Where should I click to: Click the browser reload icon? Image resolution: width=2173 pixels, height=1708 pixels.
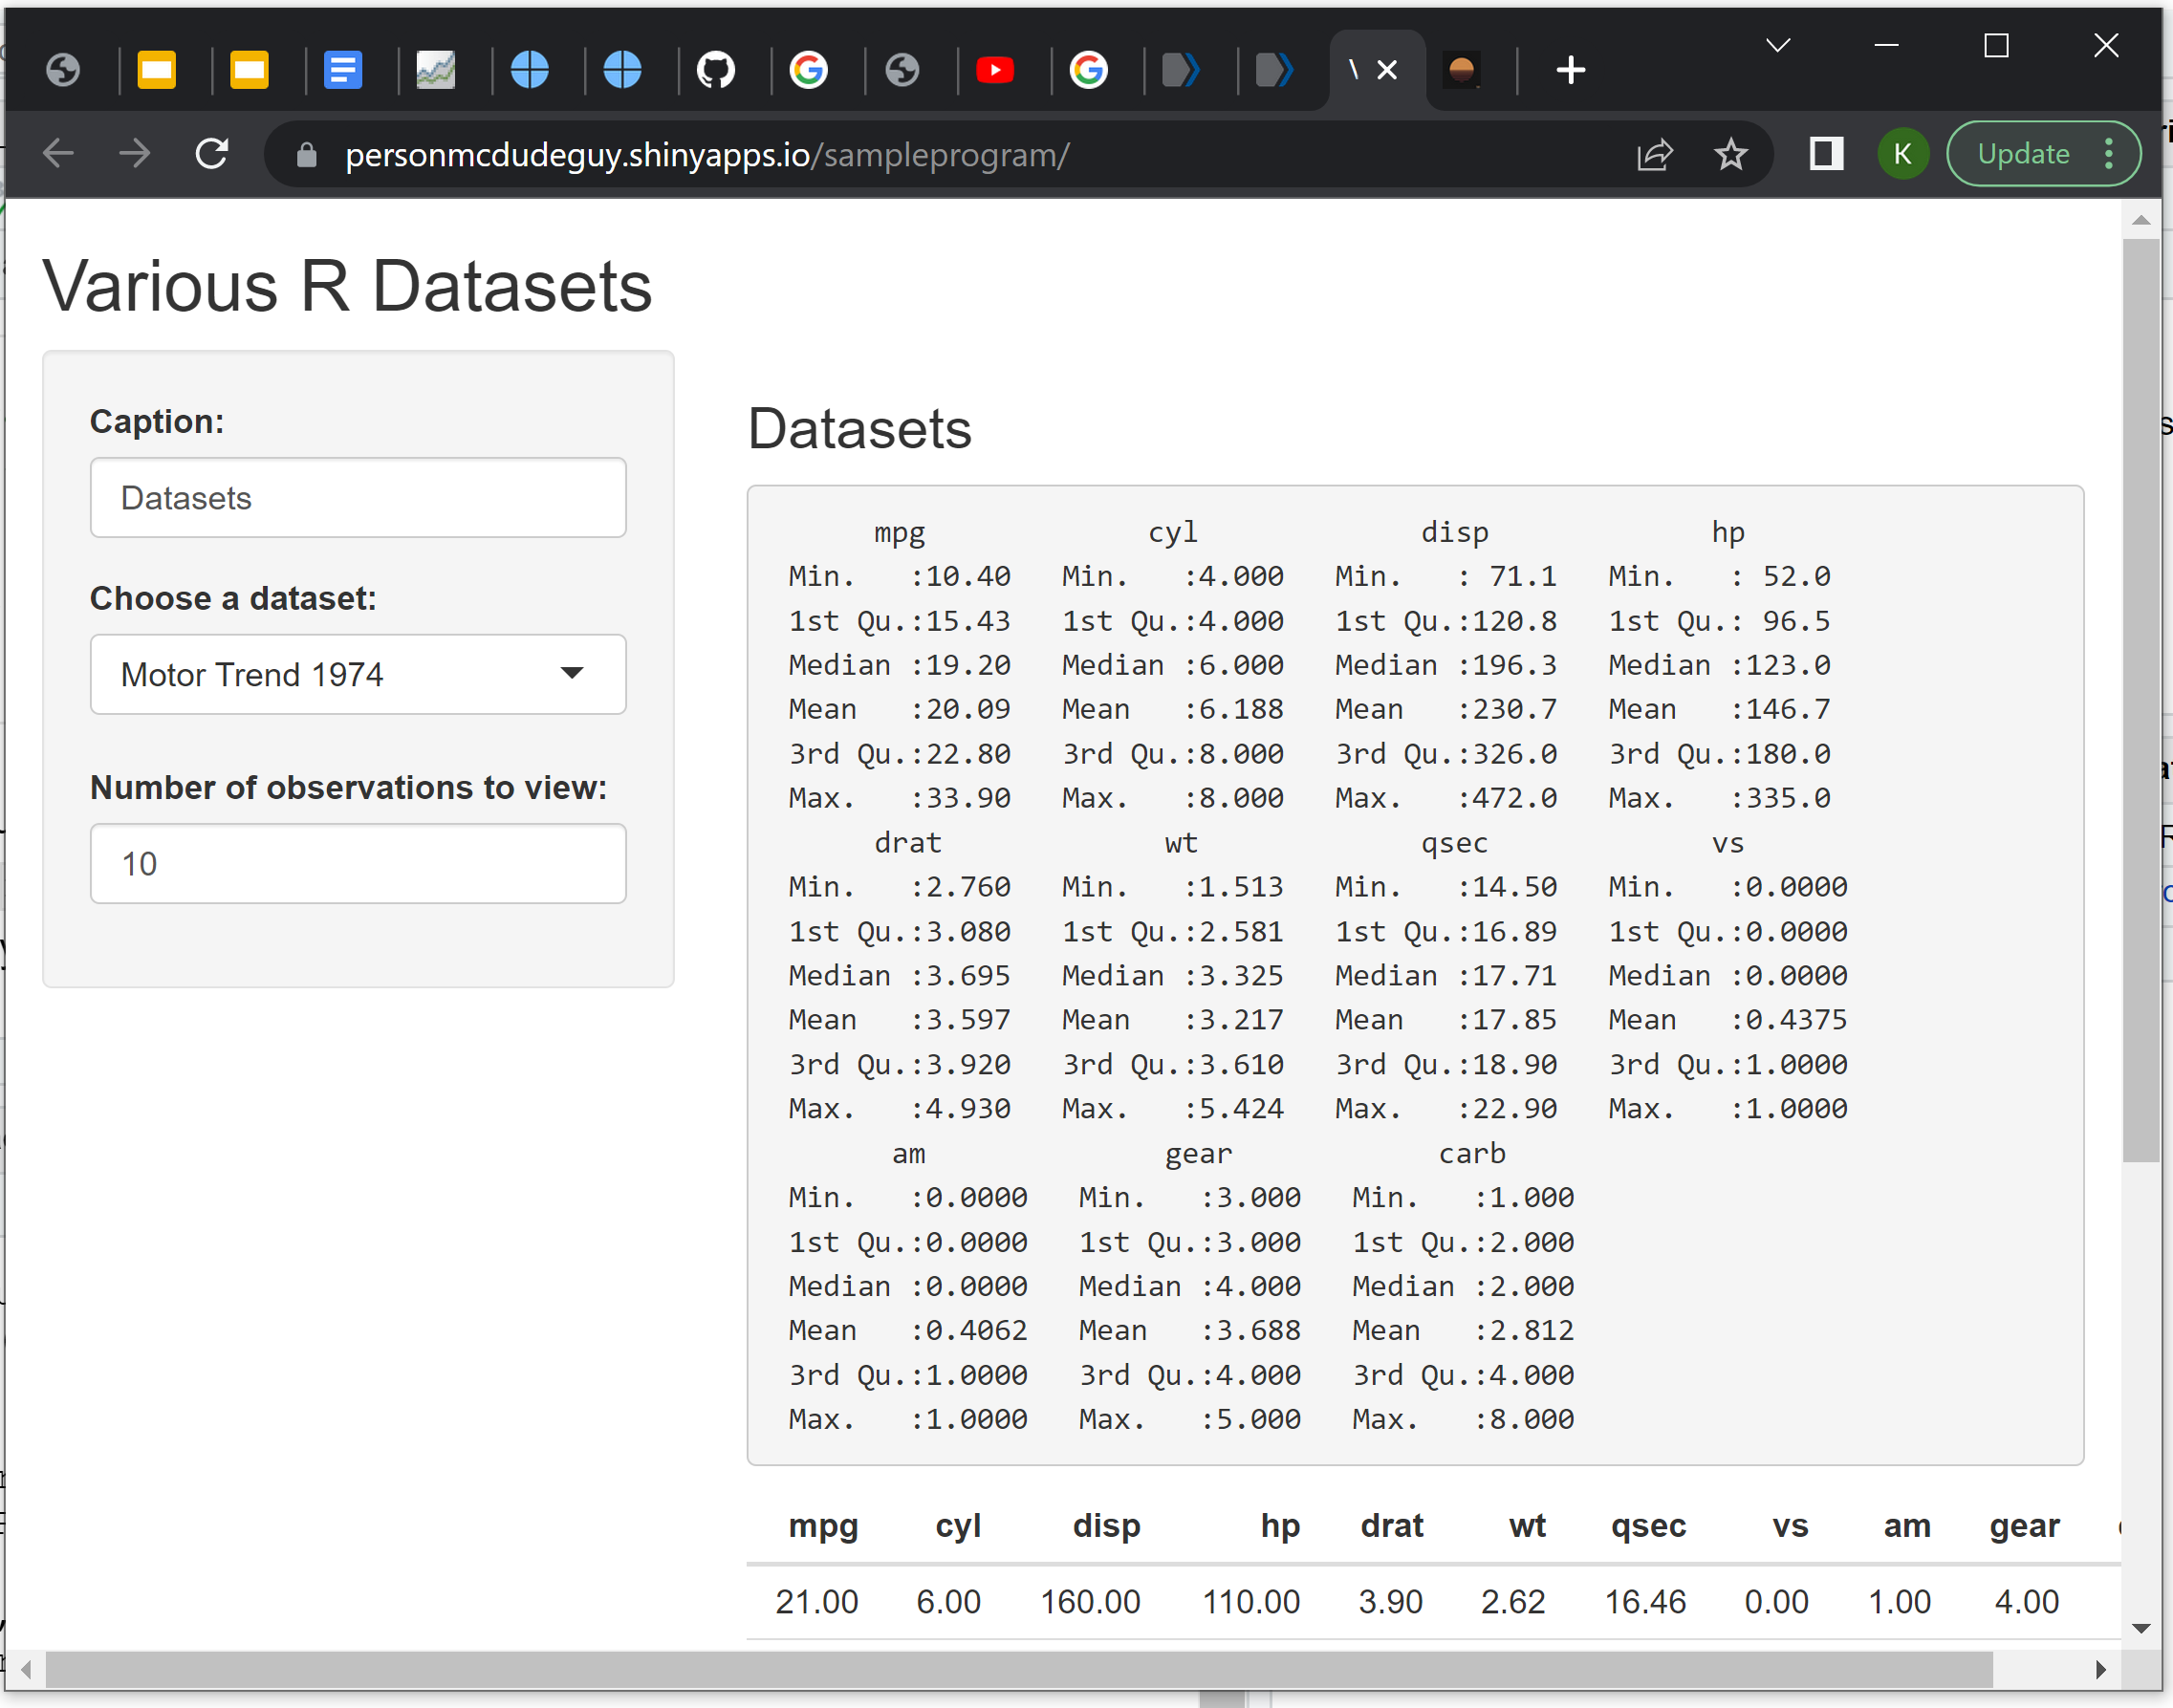tap(212, 154)
